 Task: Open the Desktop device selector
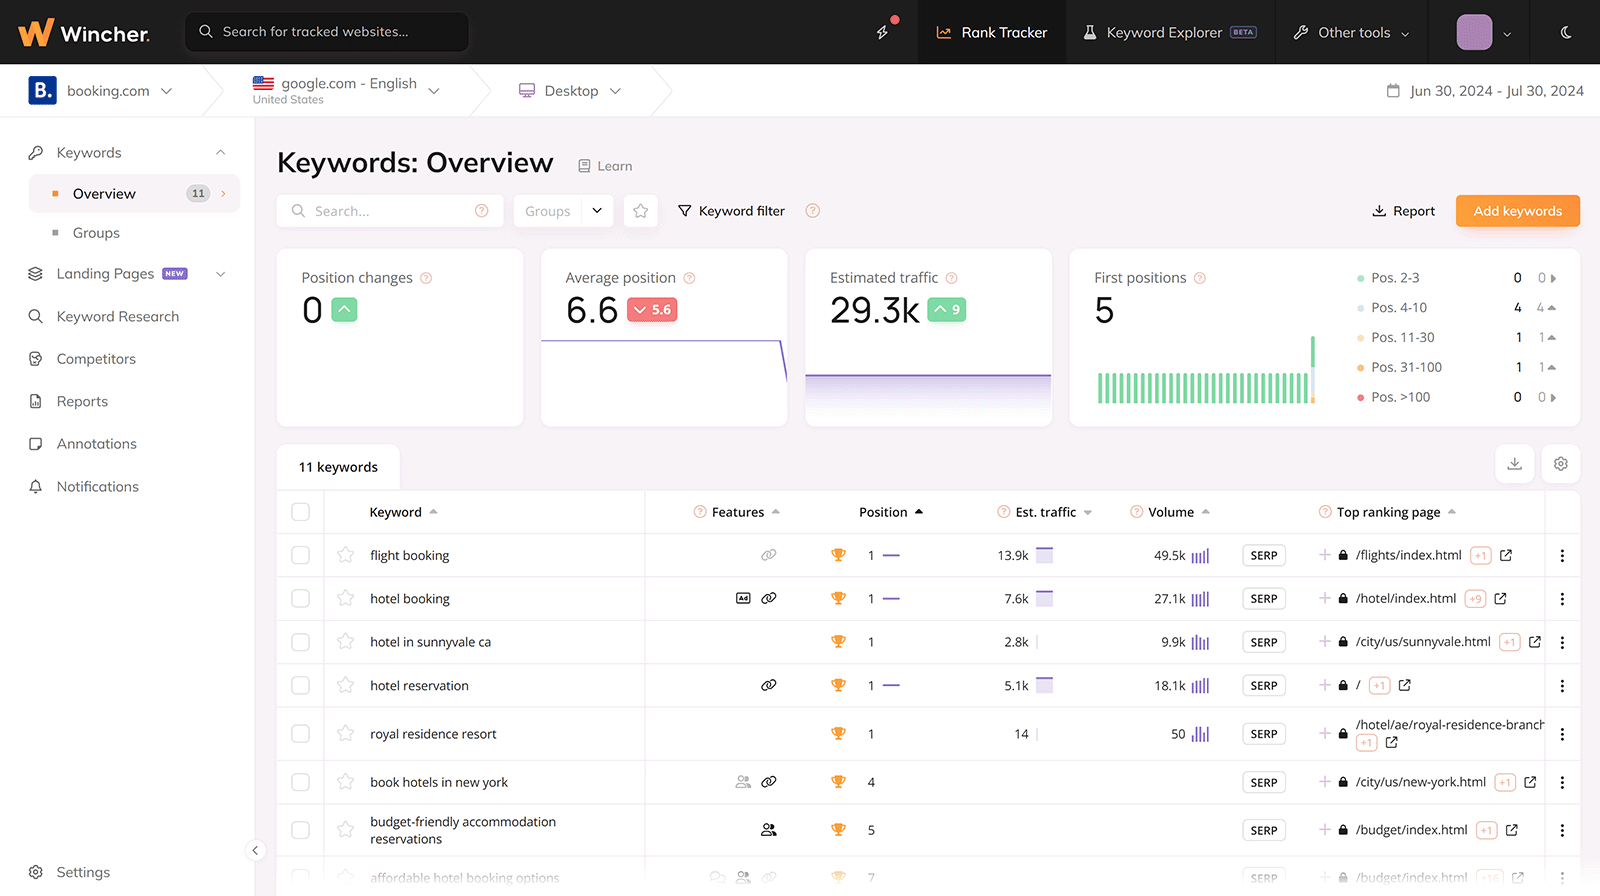click(571, 91)
